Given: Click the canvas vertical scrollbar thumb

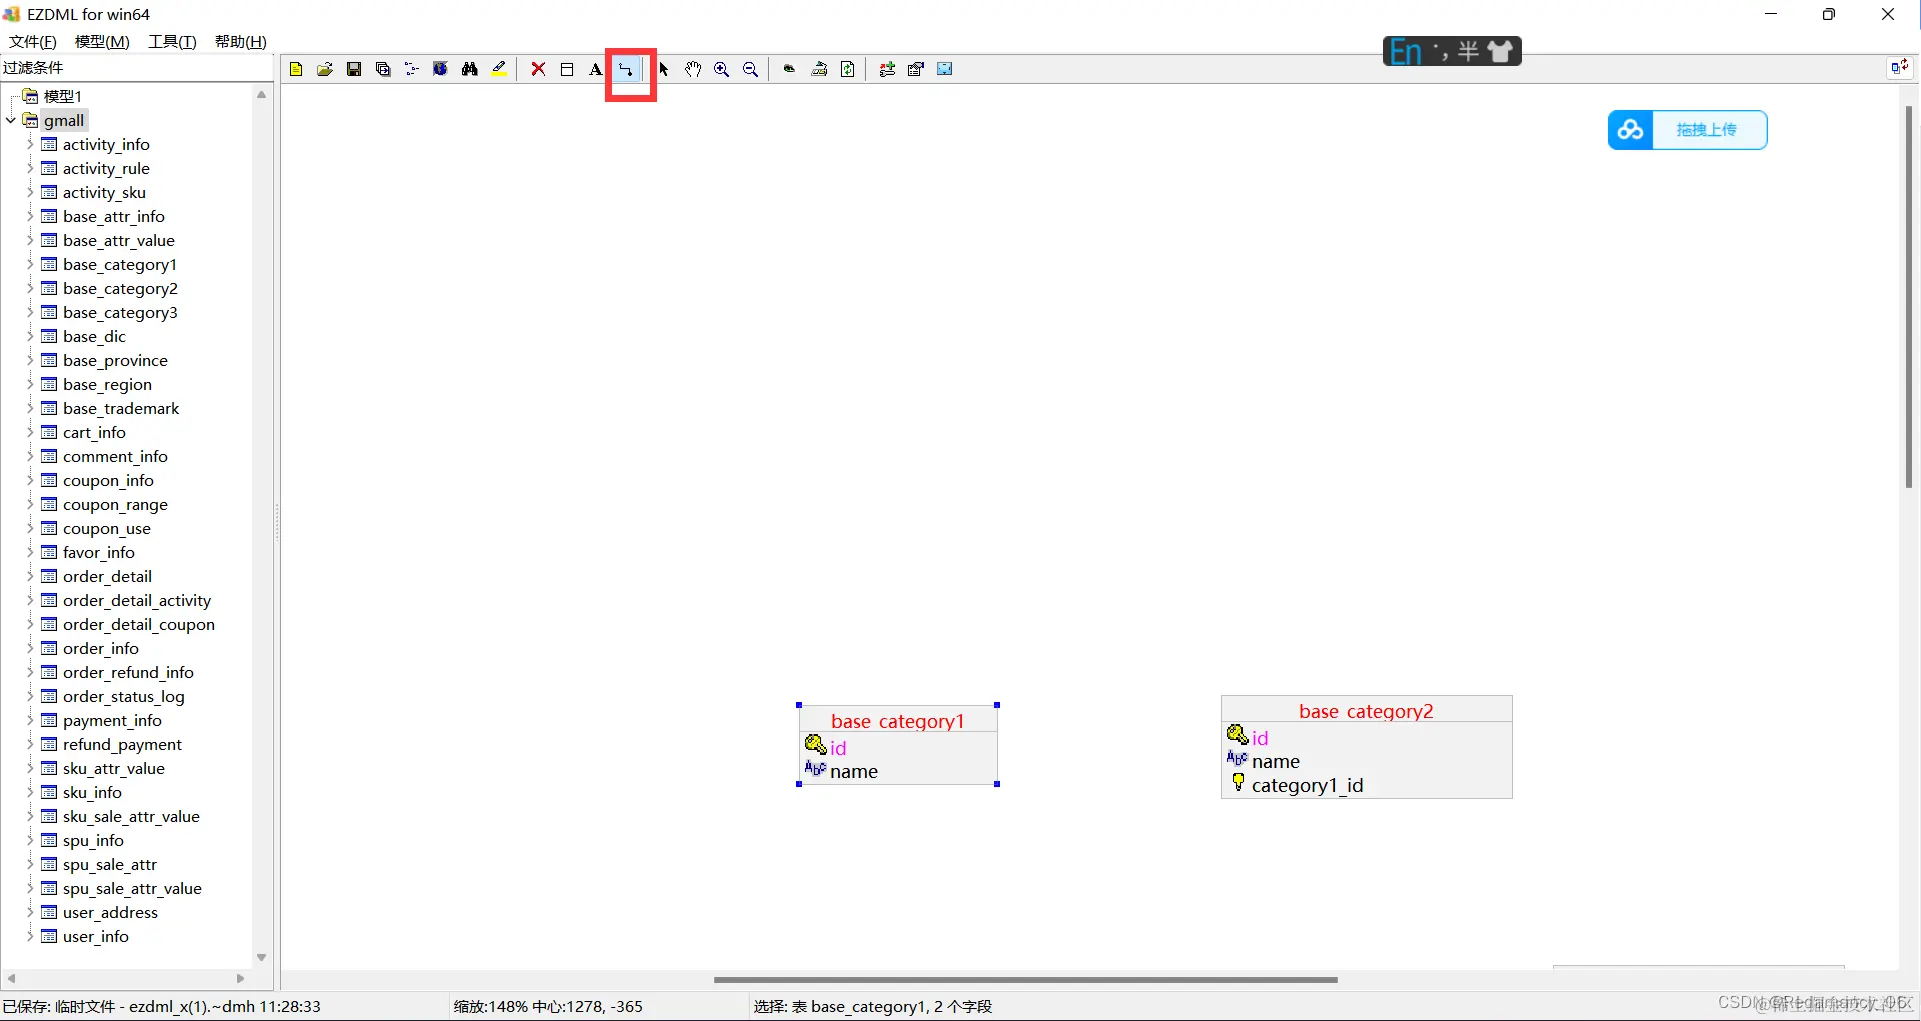Looking at the screenshot, I should (1908, 295).
